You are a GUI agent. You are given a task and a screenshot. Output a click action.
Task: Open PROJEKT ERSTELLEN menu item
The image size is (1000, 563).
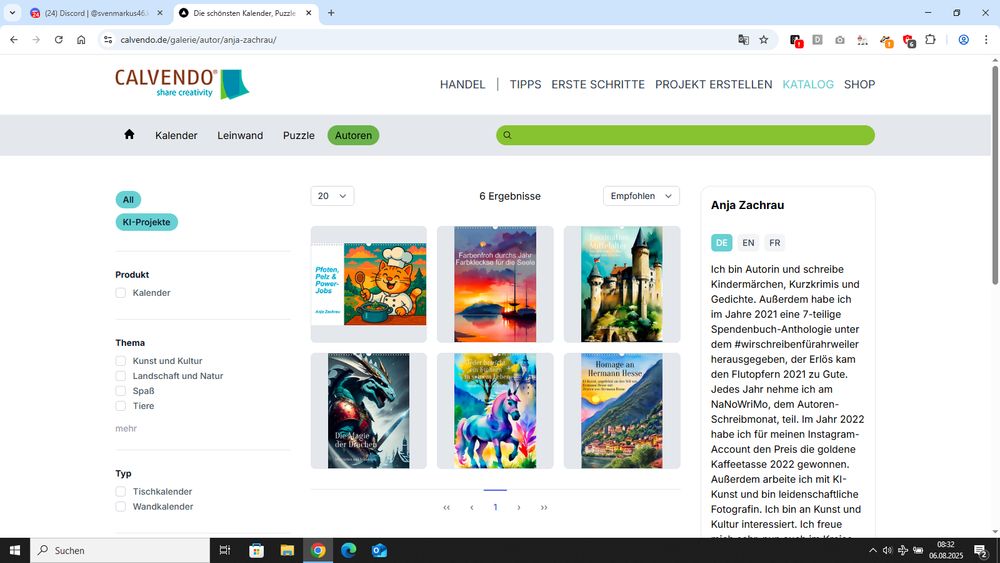pyautogui.click(x=713, y=84)
